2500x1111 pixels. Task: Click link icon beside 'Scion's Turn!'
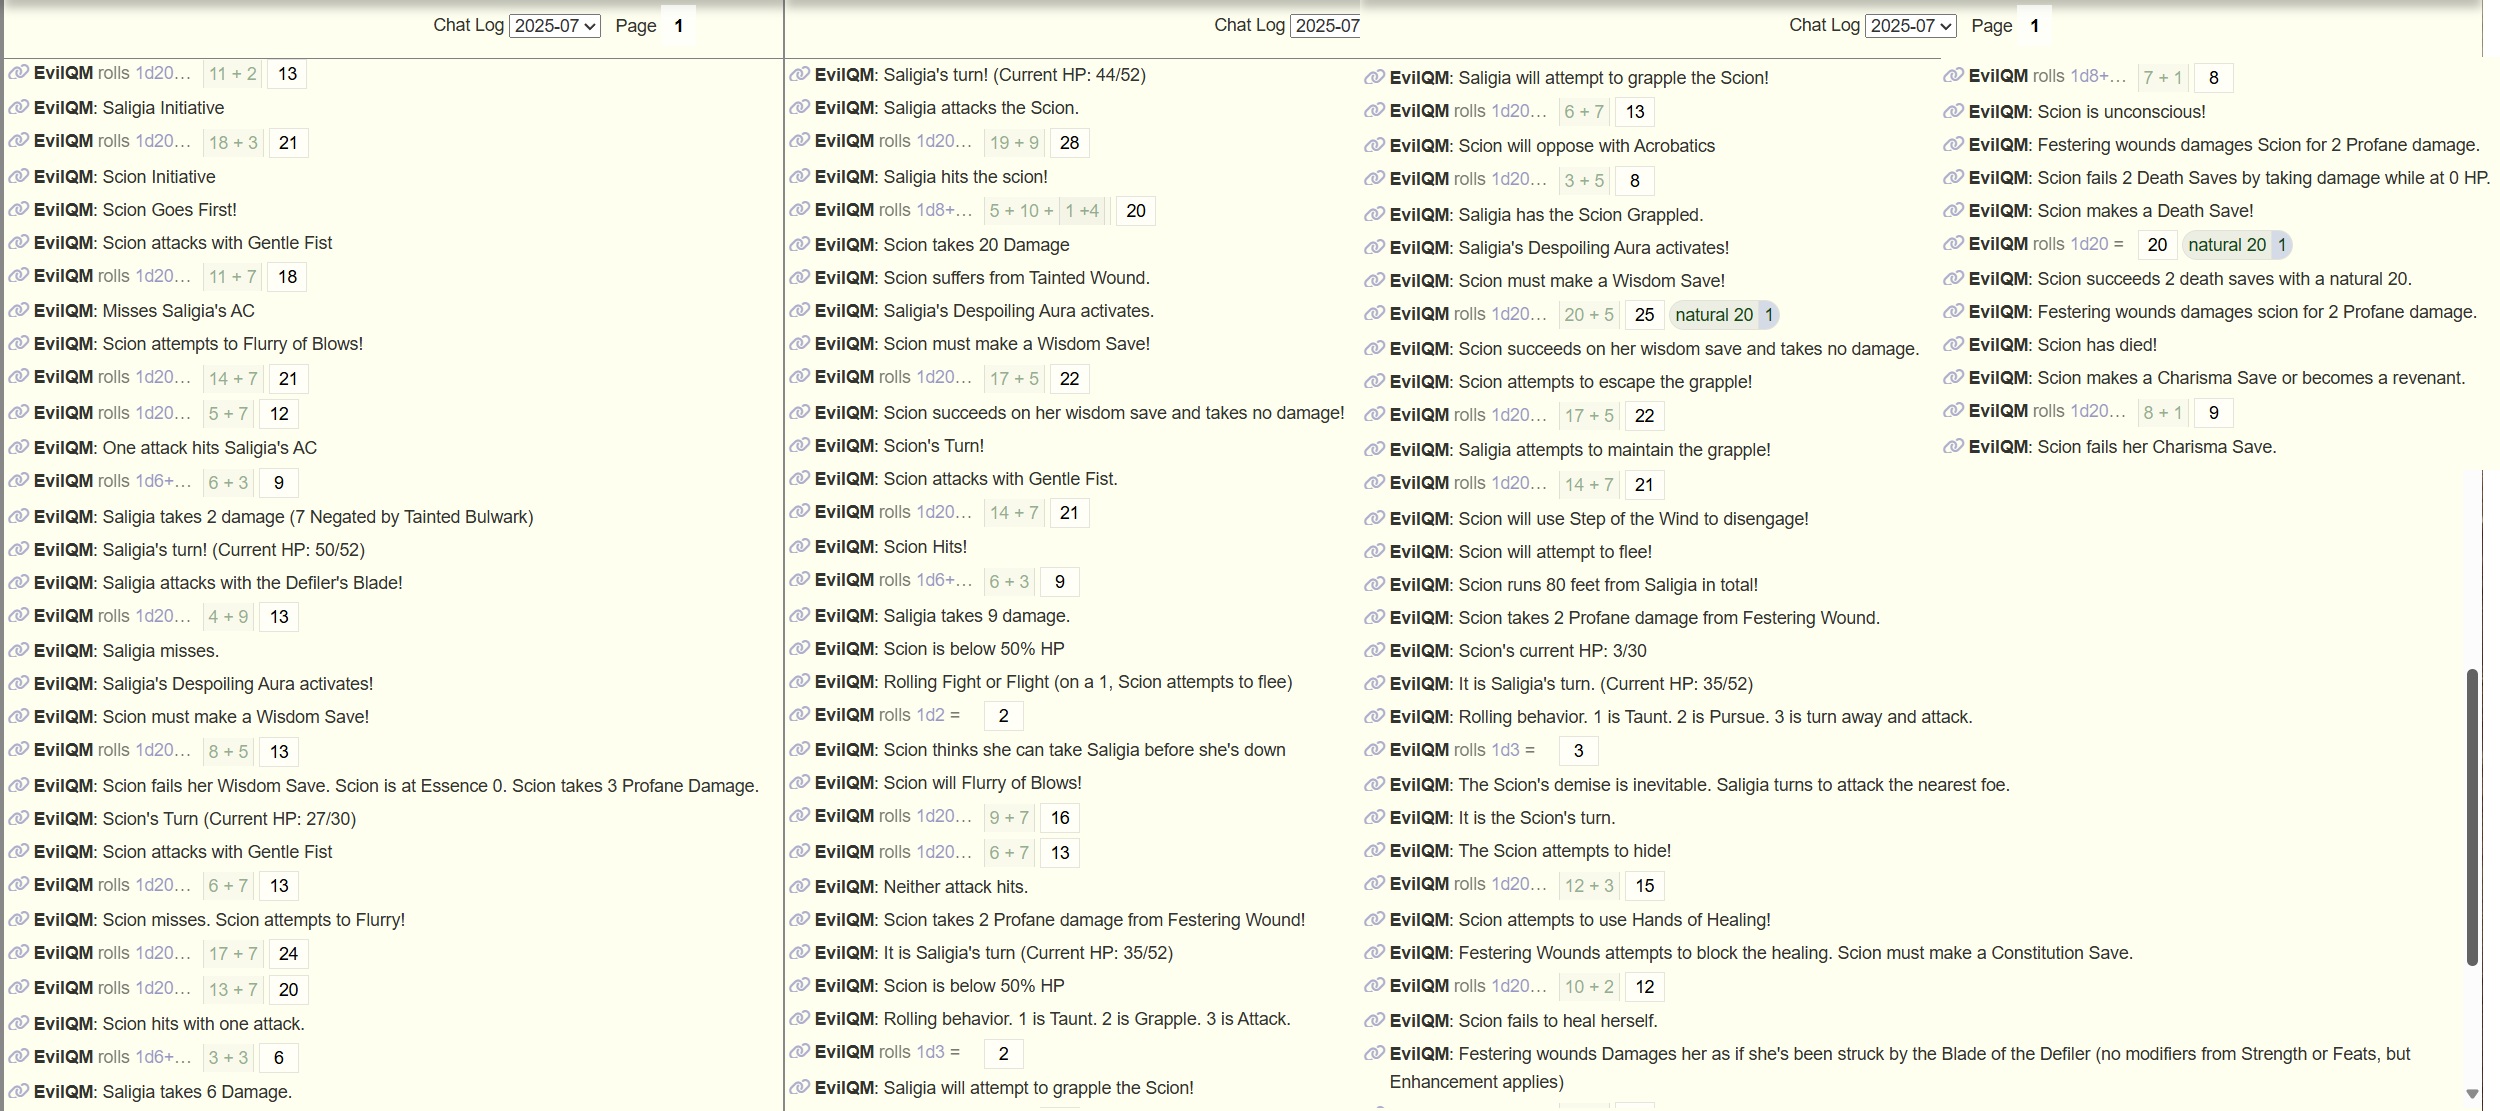[x=799, y=445]
